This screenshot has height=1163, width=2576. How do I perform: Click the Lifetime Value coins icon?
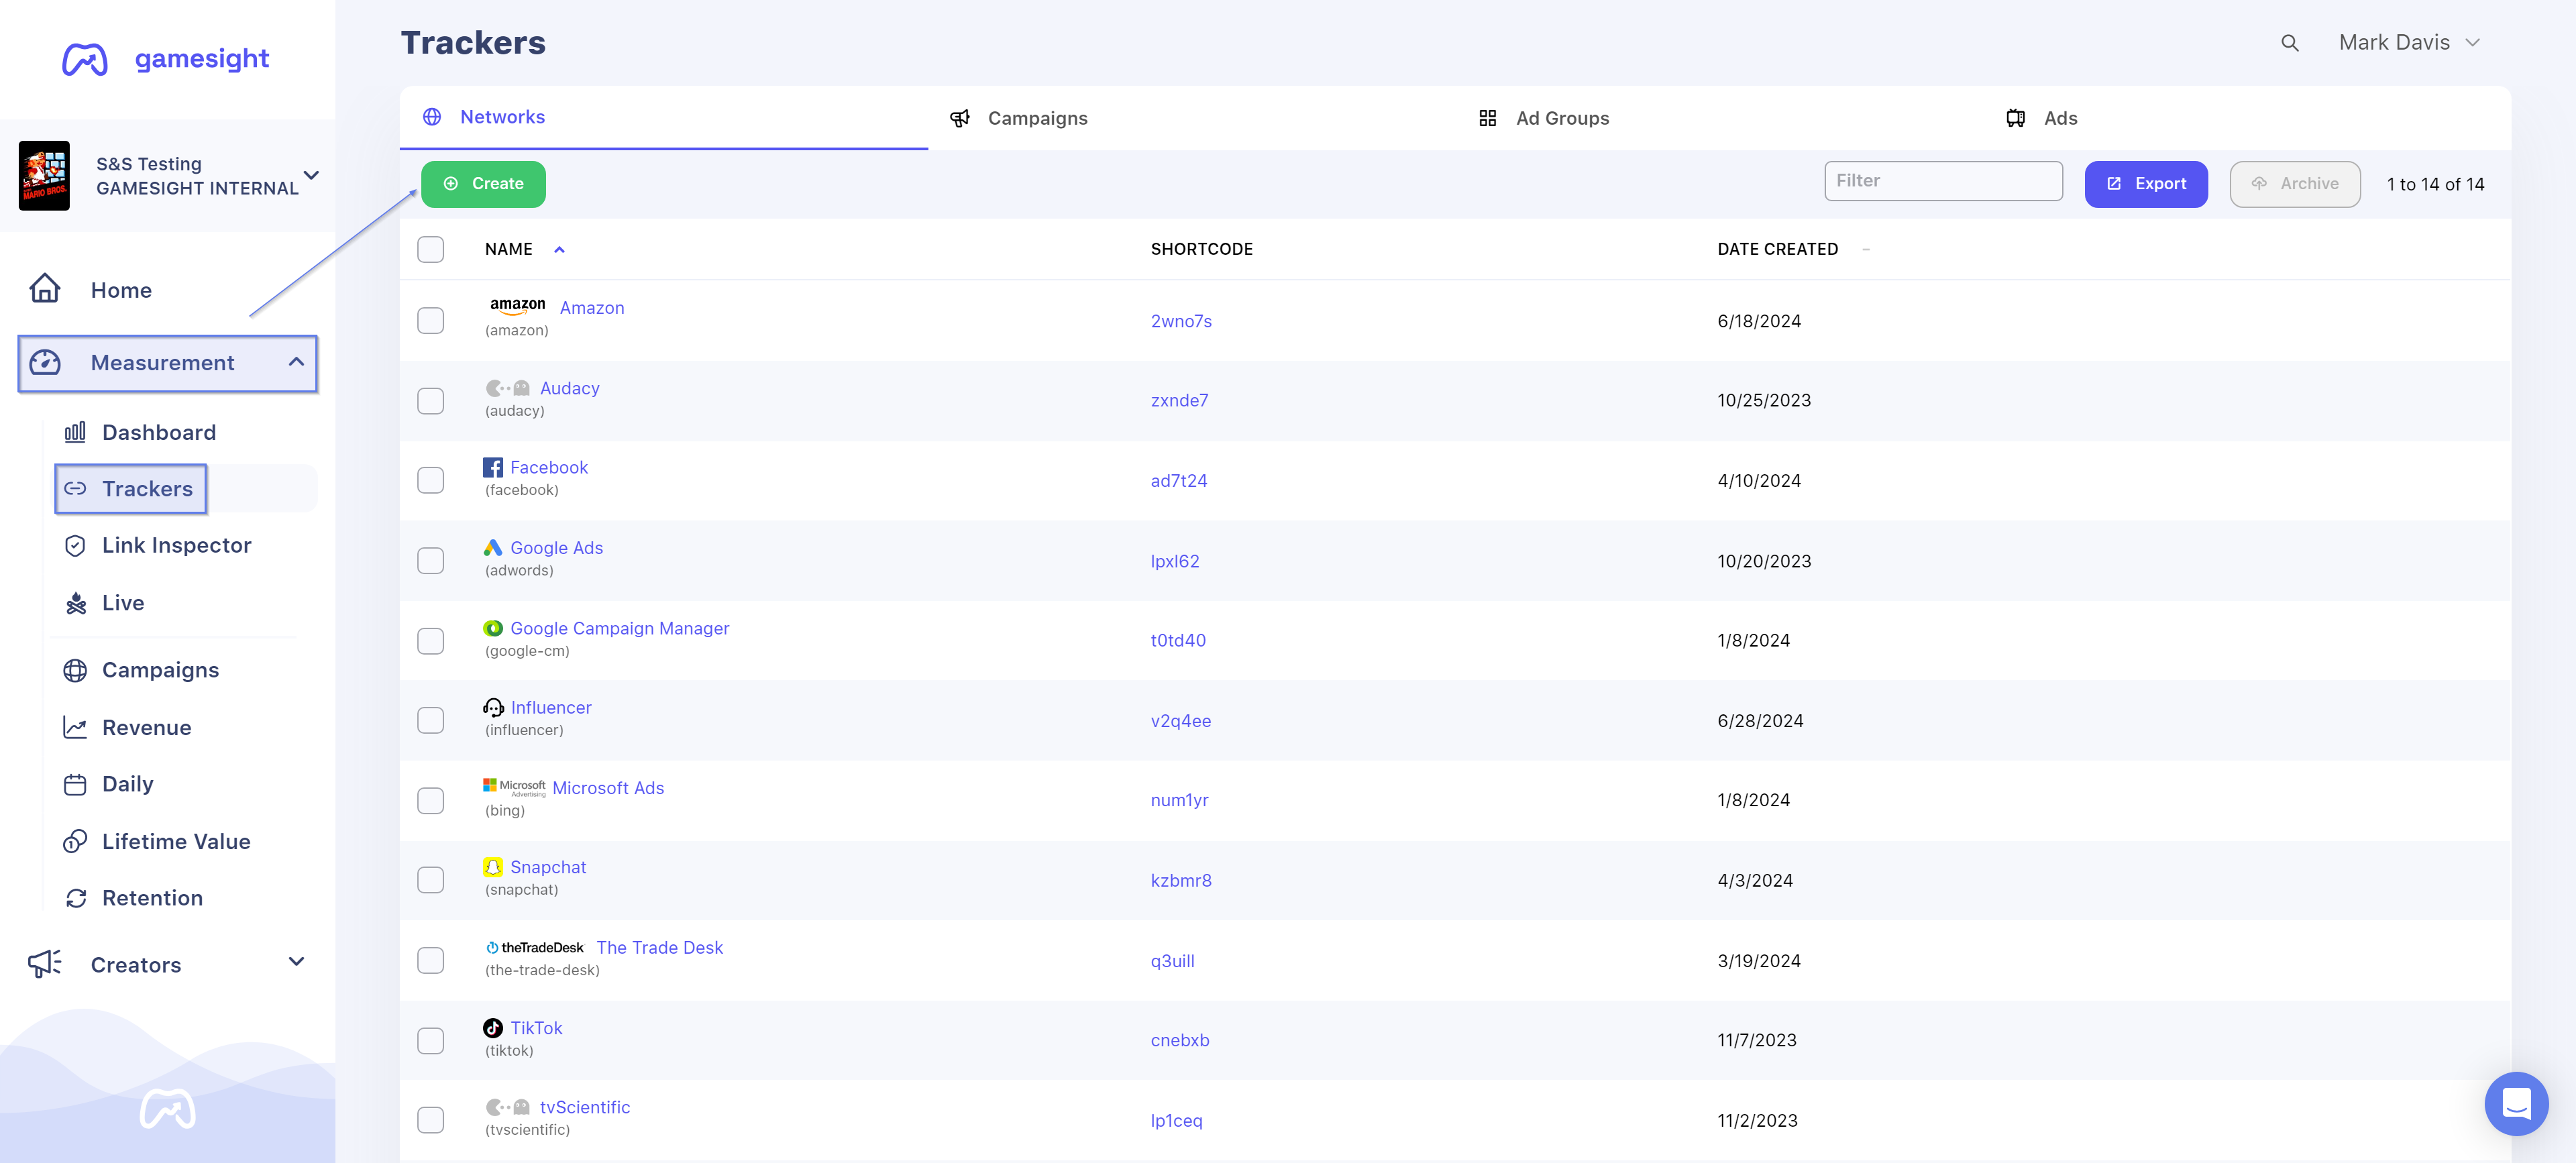pyautogui.click(x=75, y=841)
